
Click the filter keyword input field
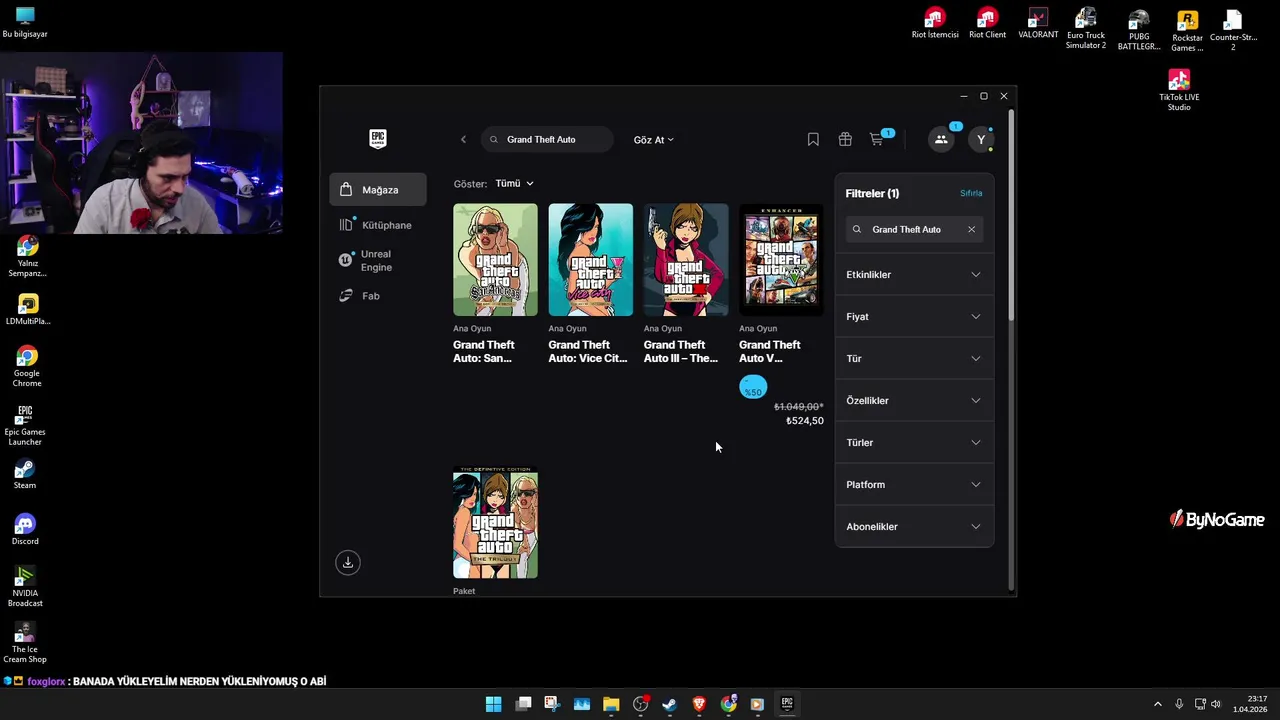(x=914, y=229)
